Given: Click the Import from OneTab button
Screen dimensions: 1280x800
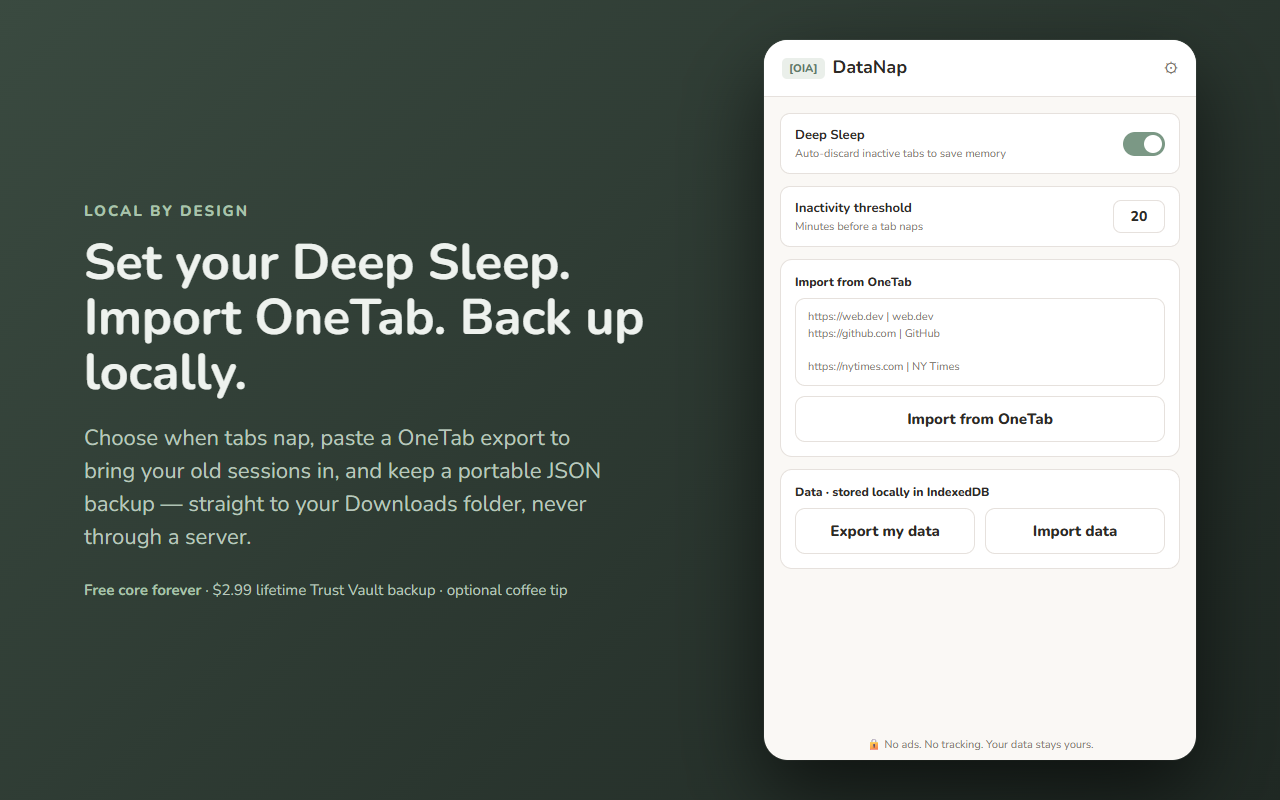Looking at the screenshot, I should (980, 419).
